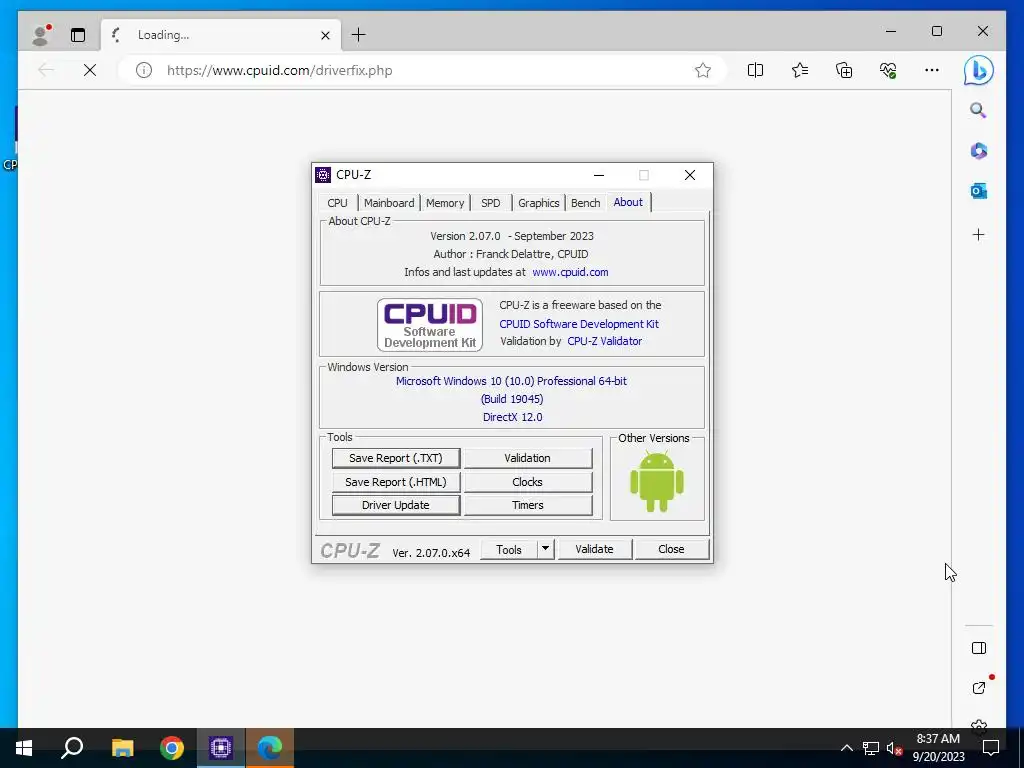Click the Validation button
The width and height of the screenshot is (1024, 768).
[528, 458]
